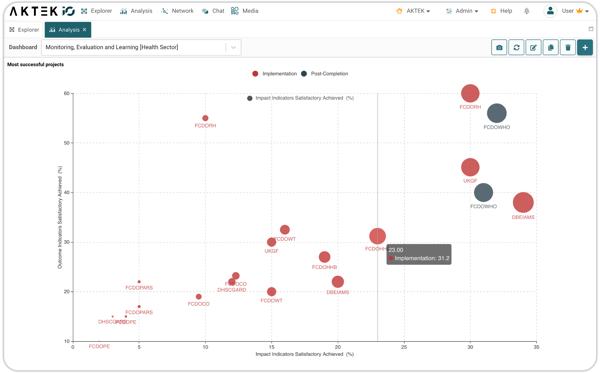Screen dimensions: 600x373
Task: Open the Chat section
Action: tap(213, 11)
